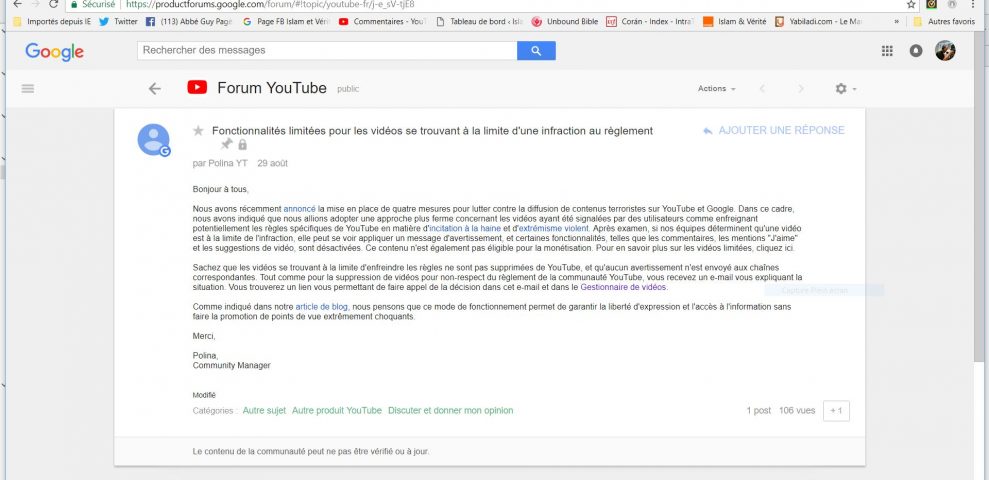Star this forum topic
Viewport: 989px width, 480px height.
point(198,131)
